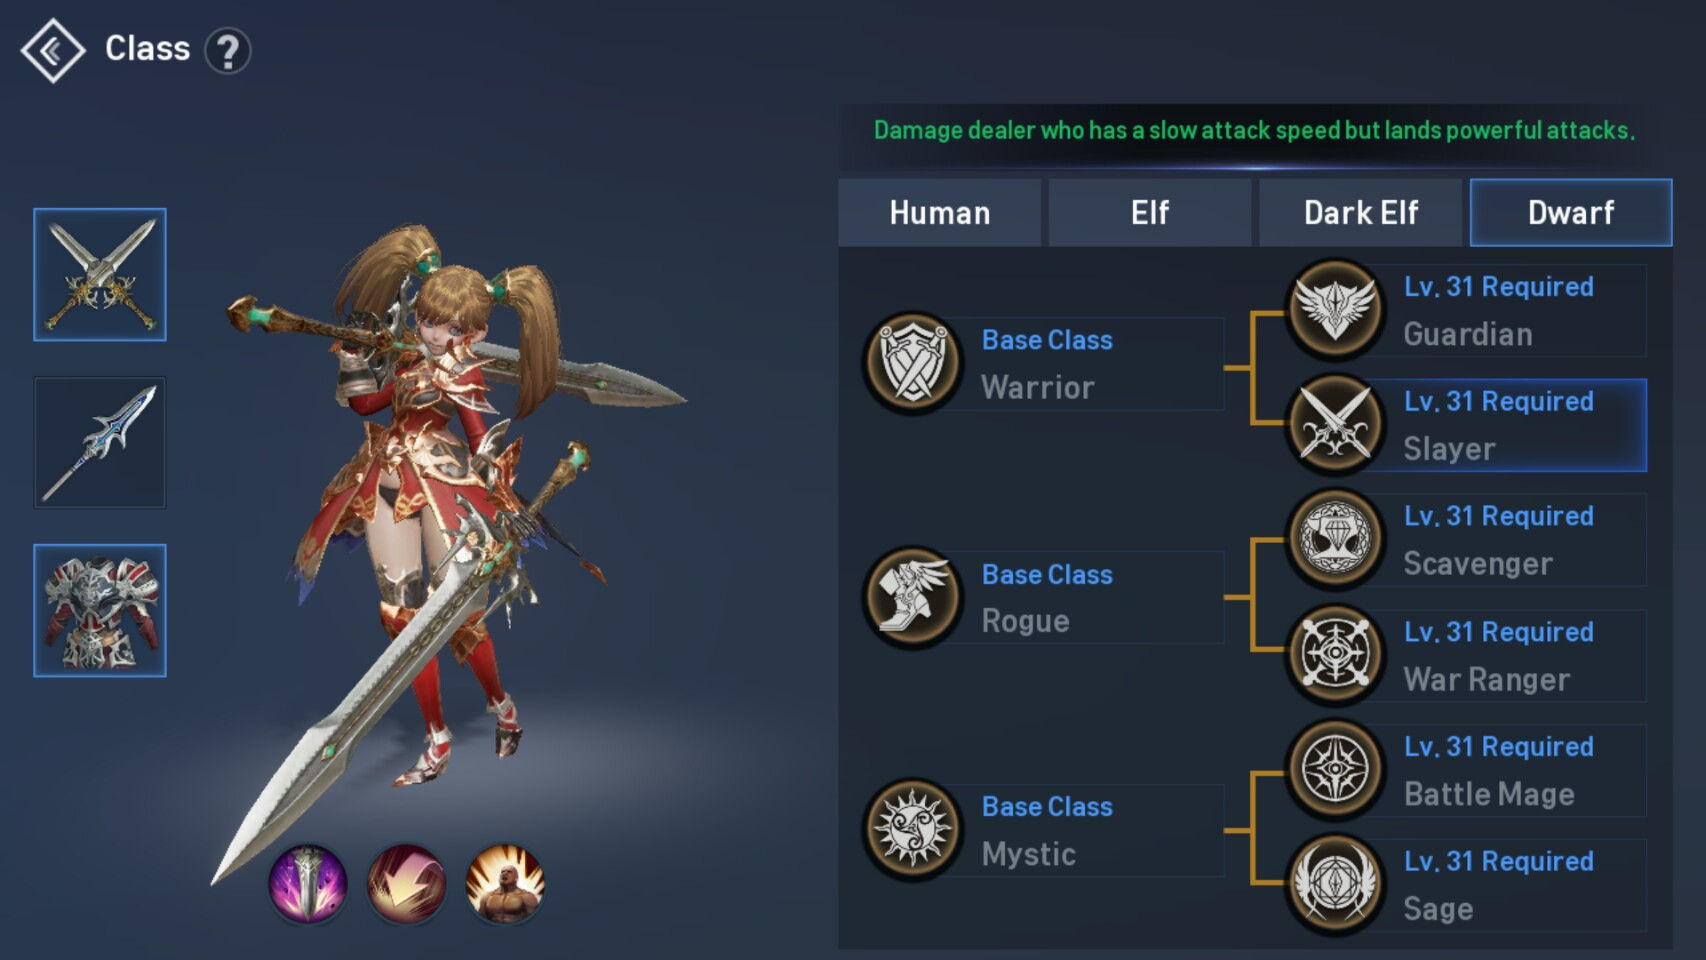The image size is (1706, 960).
Task: Switch to the Human race tab
Action: pyautogui.click(x=940, y=213)
